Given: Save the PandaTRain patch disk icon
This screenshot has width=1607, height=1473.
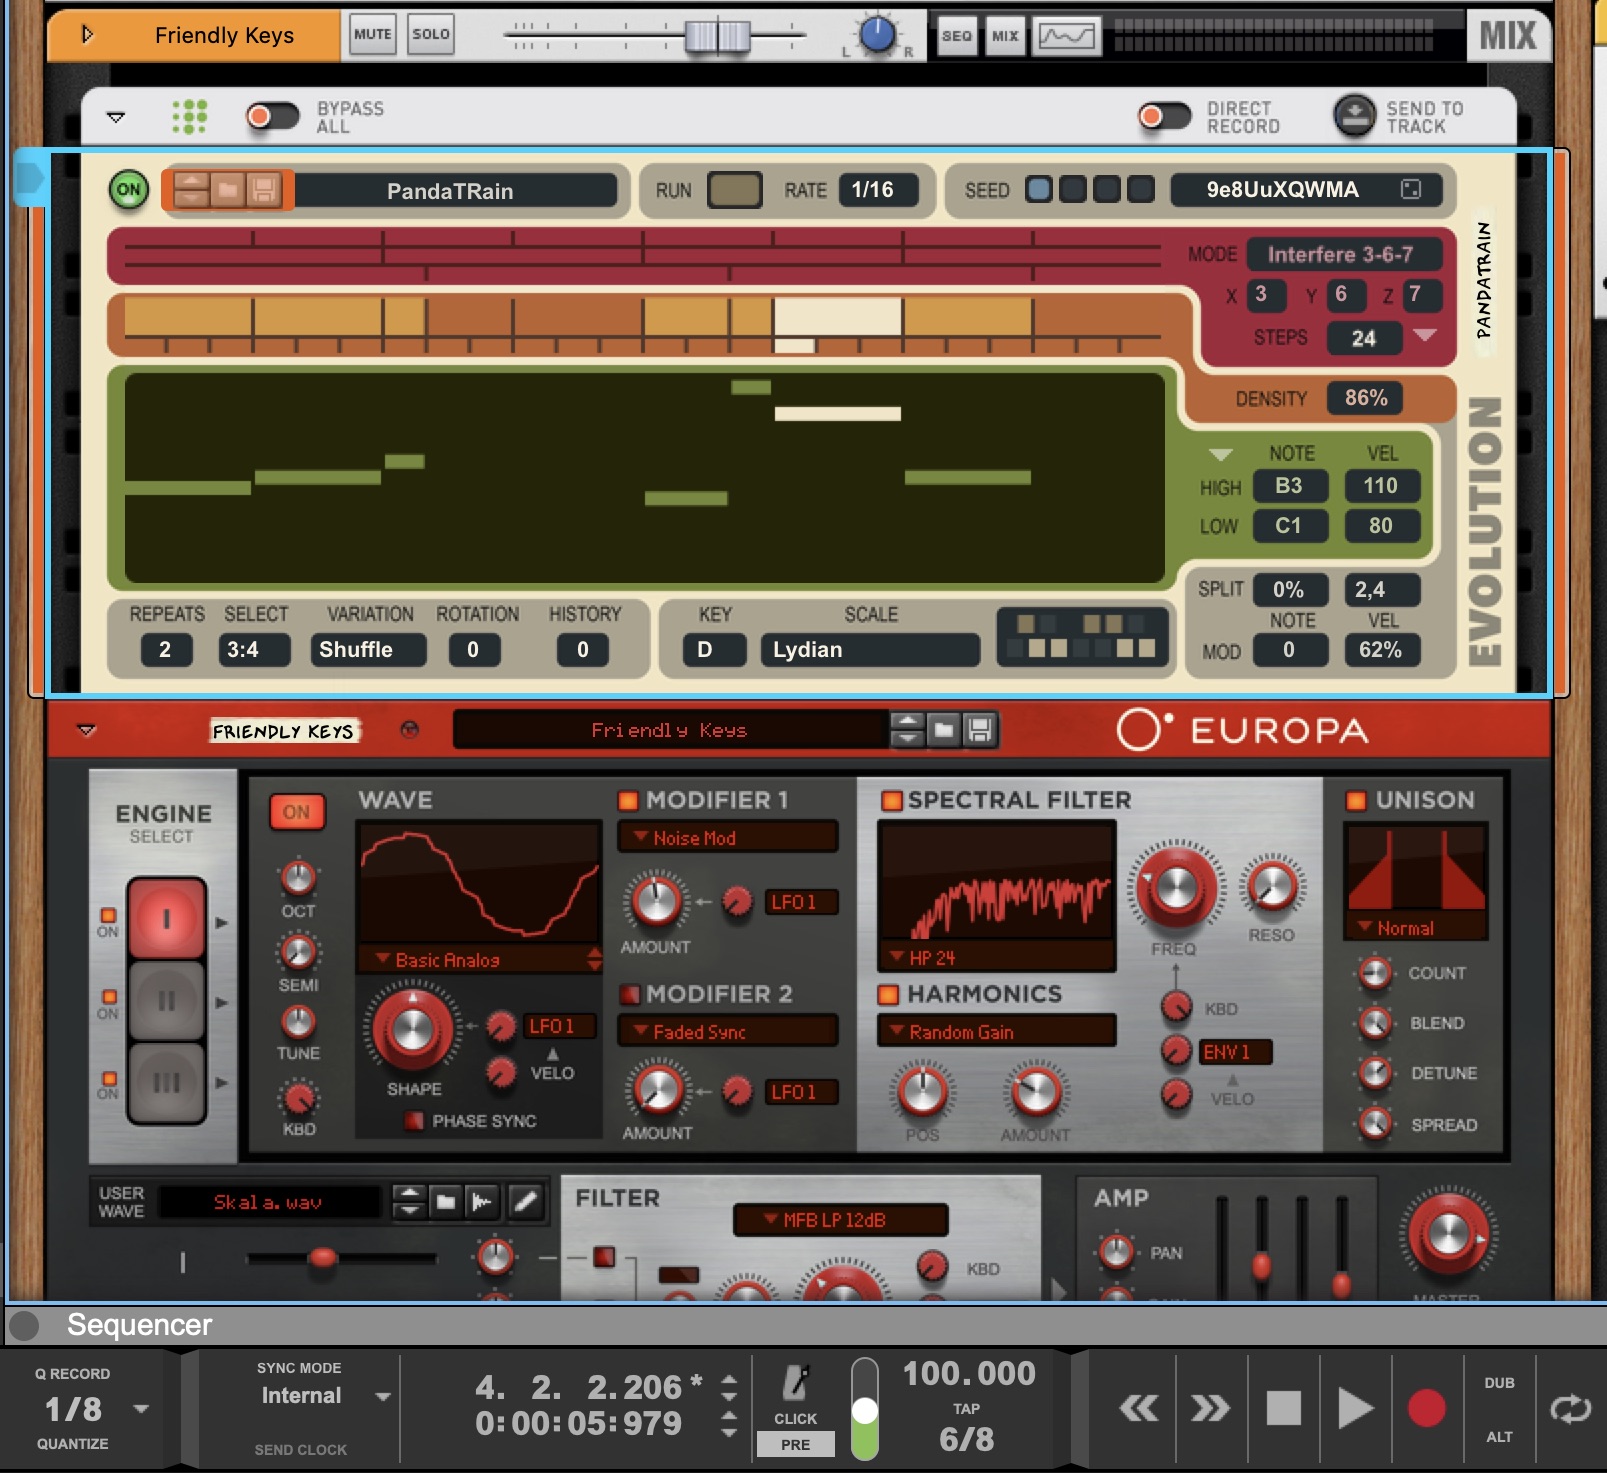Looking at the screenshot, I should 264,189.
